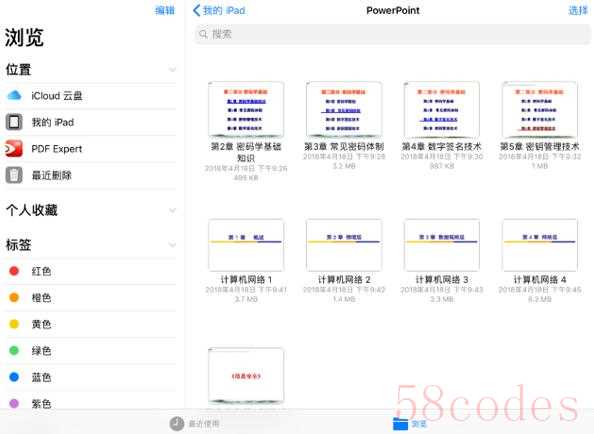This screenshot has width=594, height=434.
Task: Select the 红色 red tag
Action: tap(91, 271)
